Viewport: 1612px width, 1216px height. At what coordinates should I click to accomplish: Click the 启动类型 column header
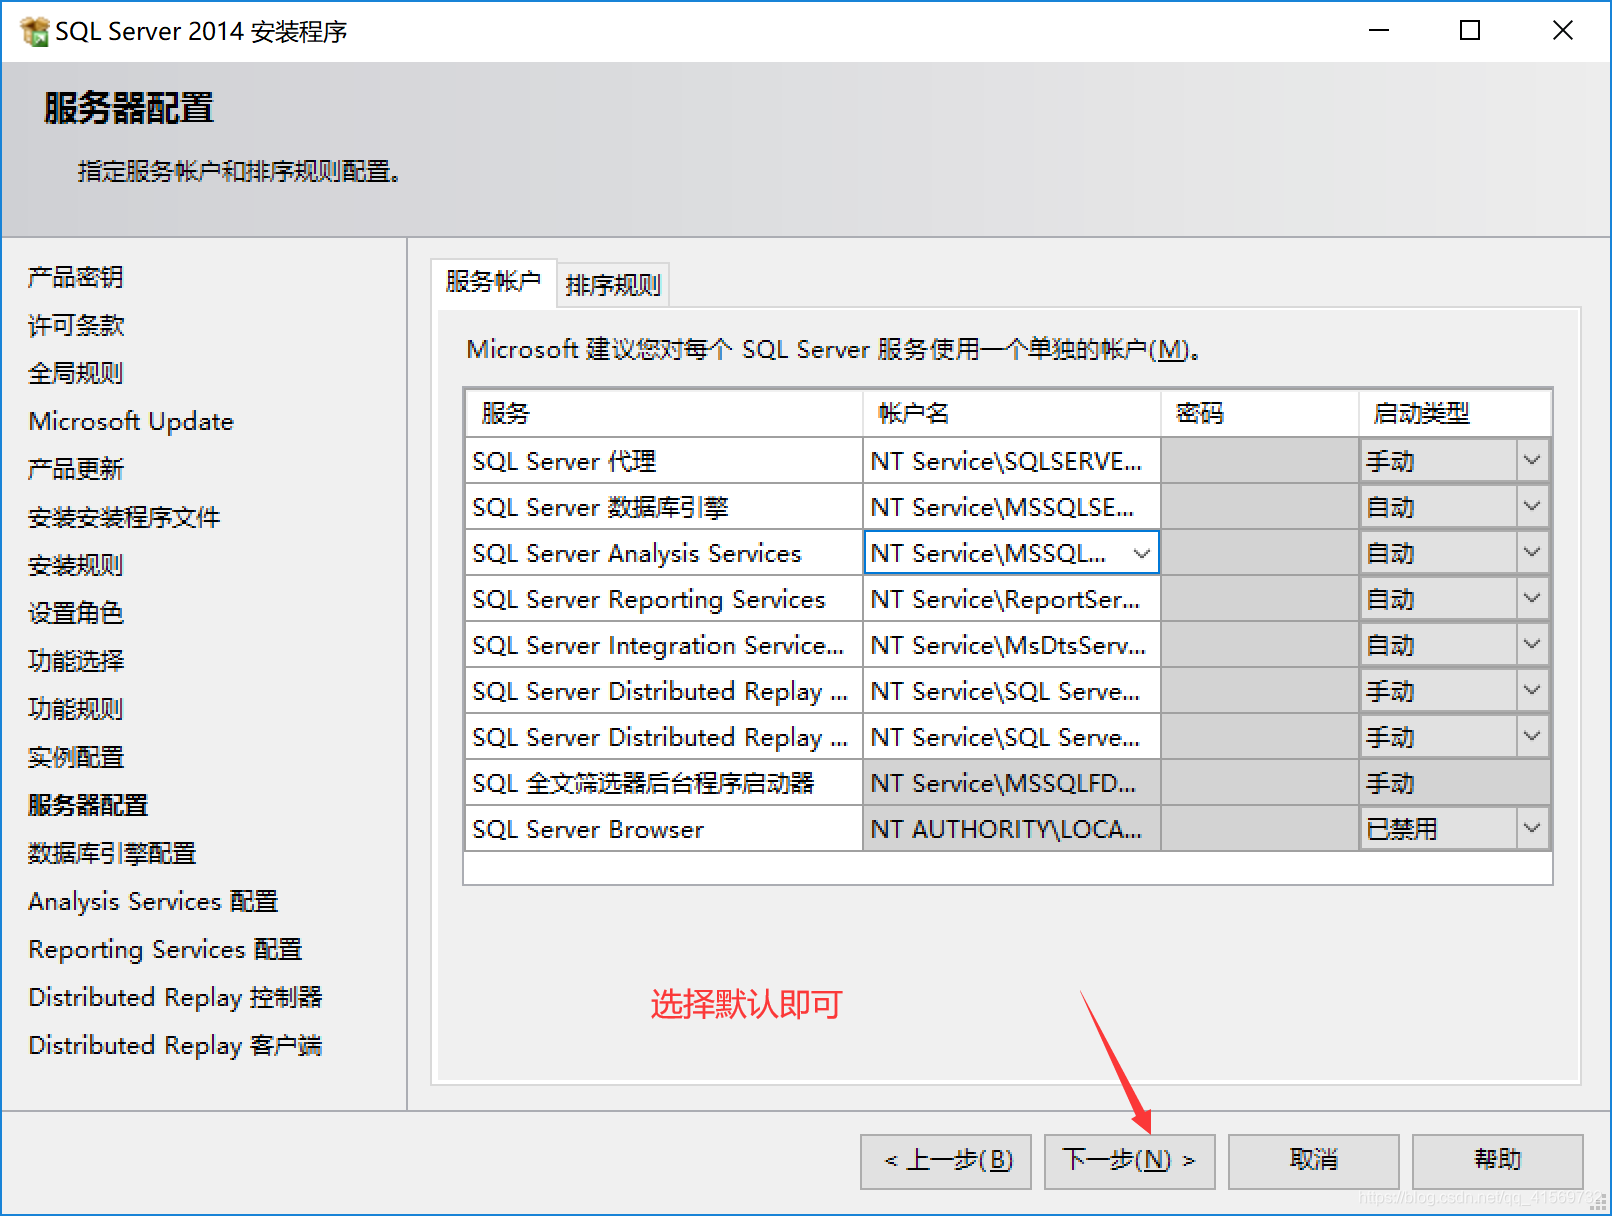[x=1455, y=413]
